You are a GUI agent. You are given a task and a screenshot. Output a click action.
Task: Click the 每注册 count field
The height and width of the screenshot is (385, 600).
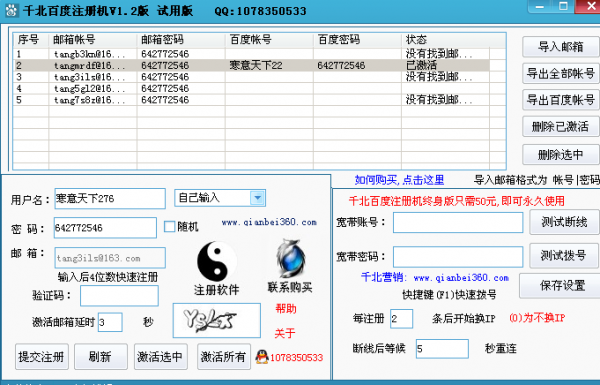tap(401, 318)
